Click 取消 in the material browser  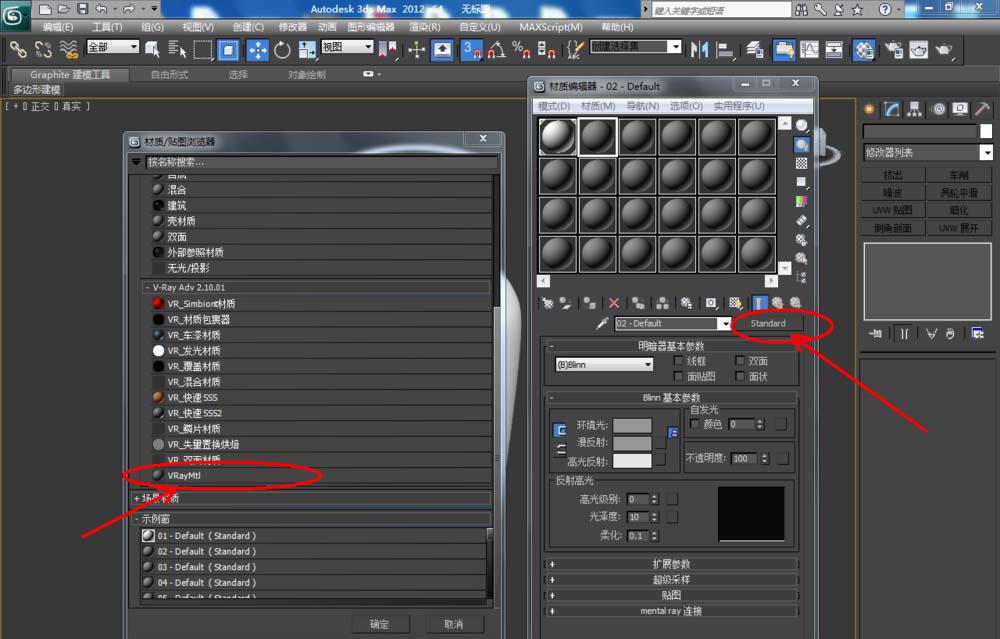(x=453, y=624)
